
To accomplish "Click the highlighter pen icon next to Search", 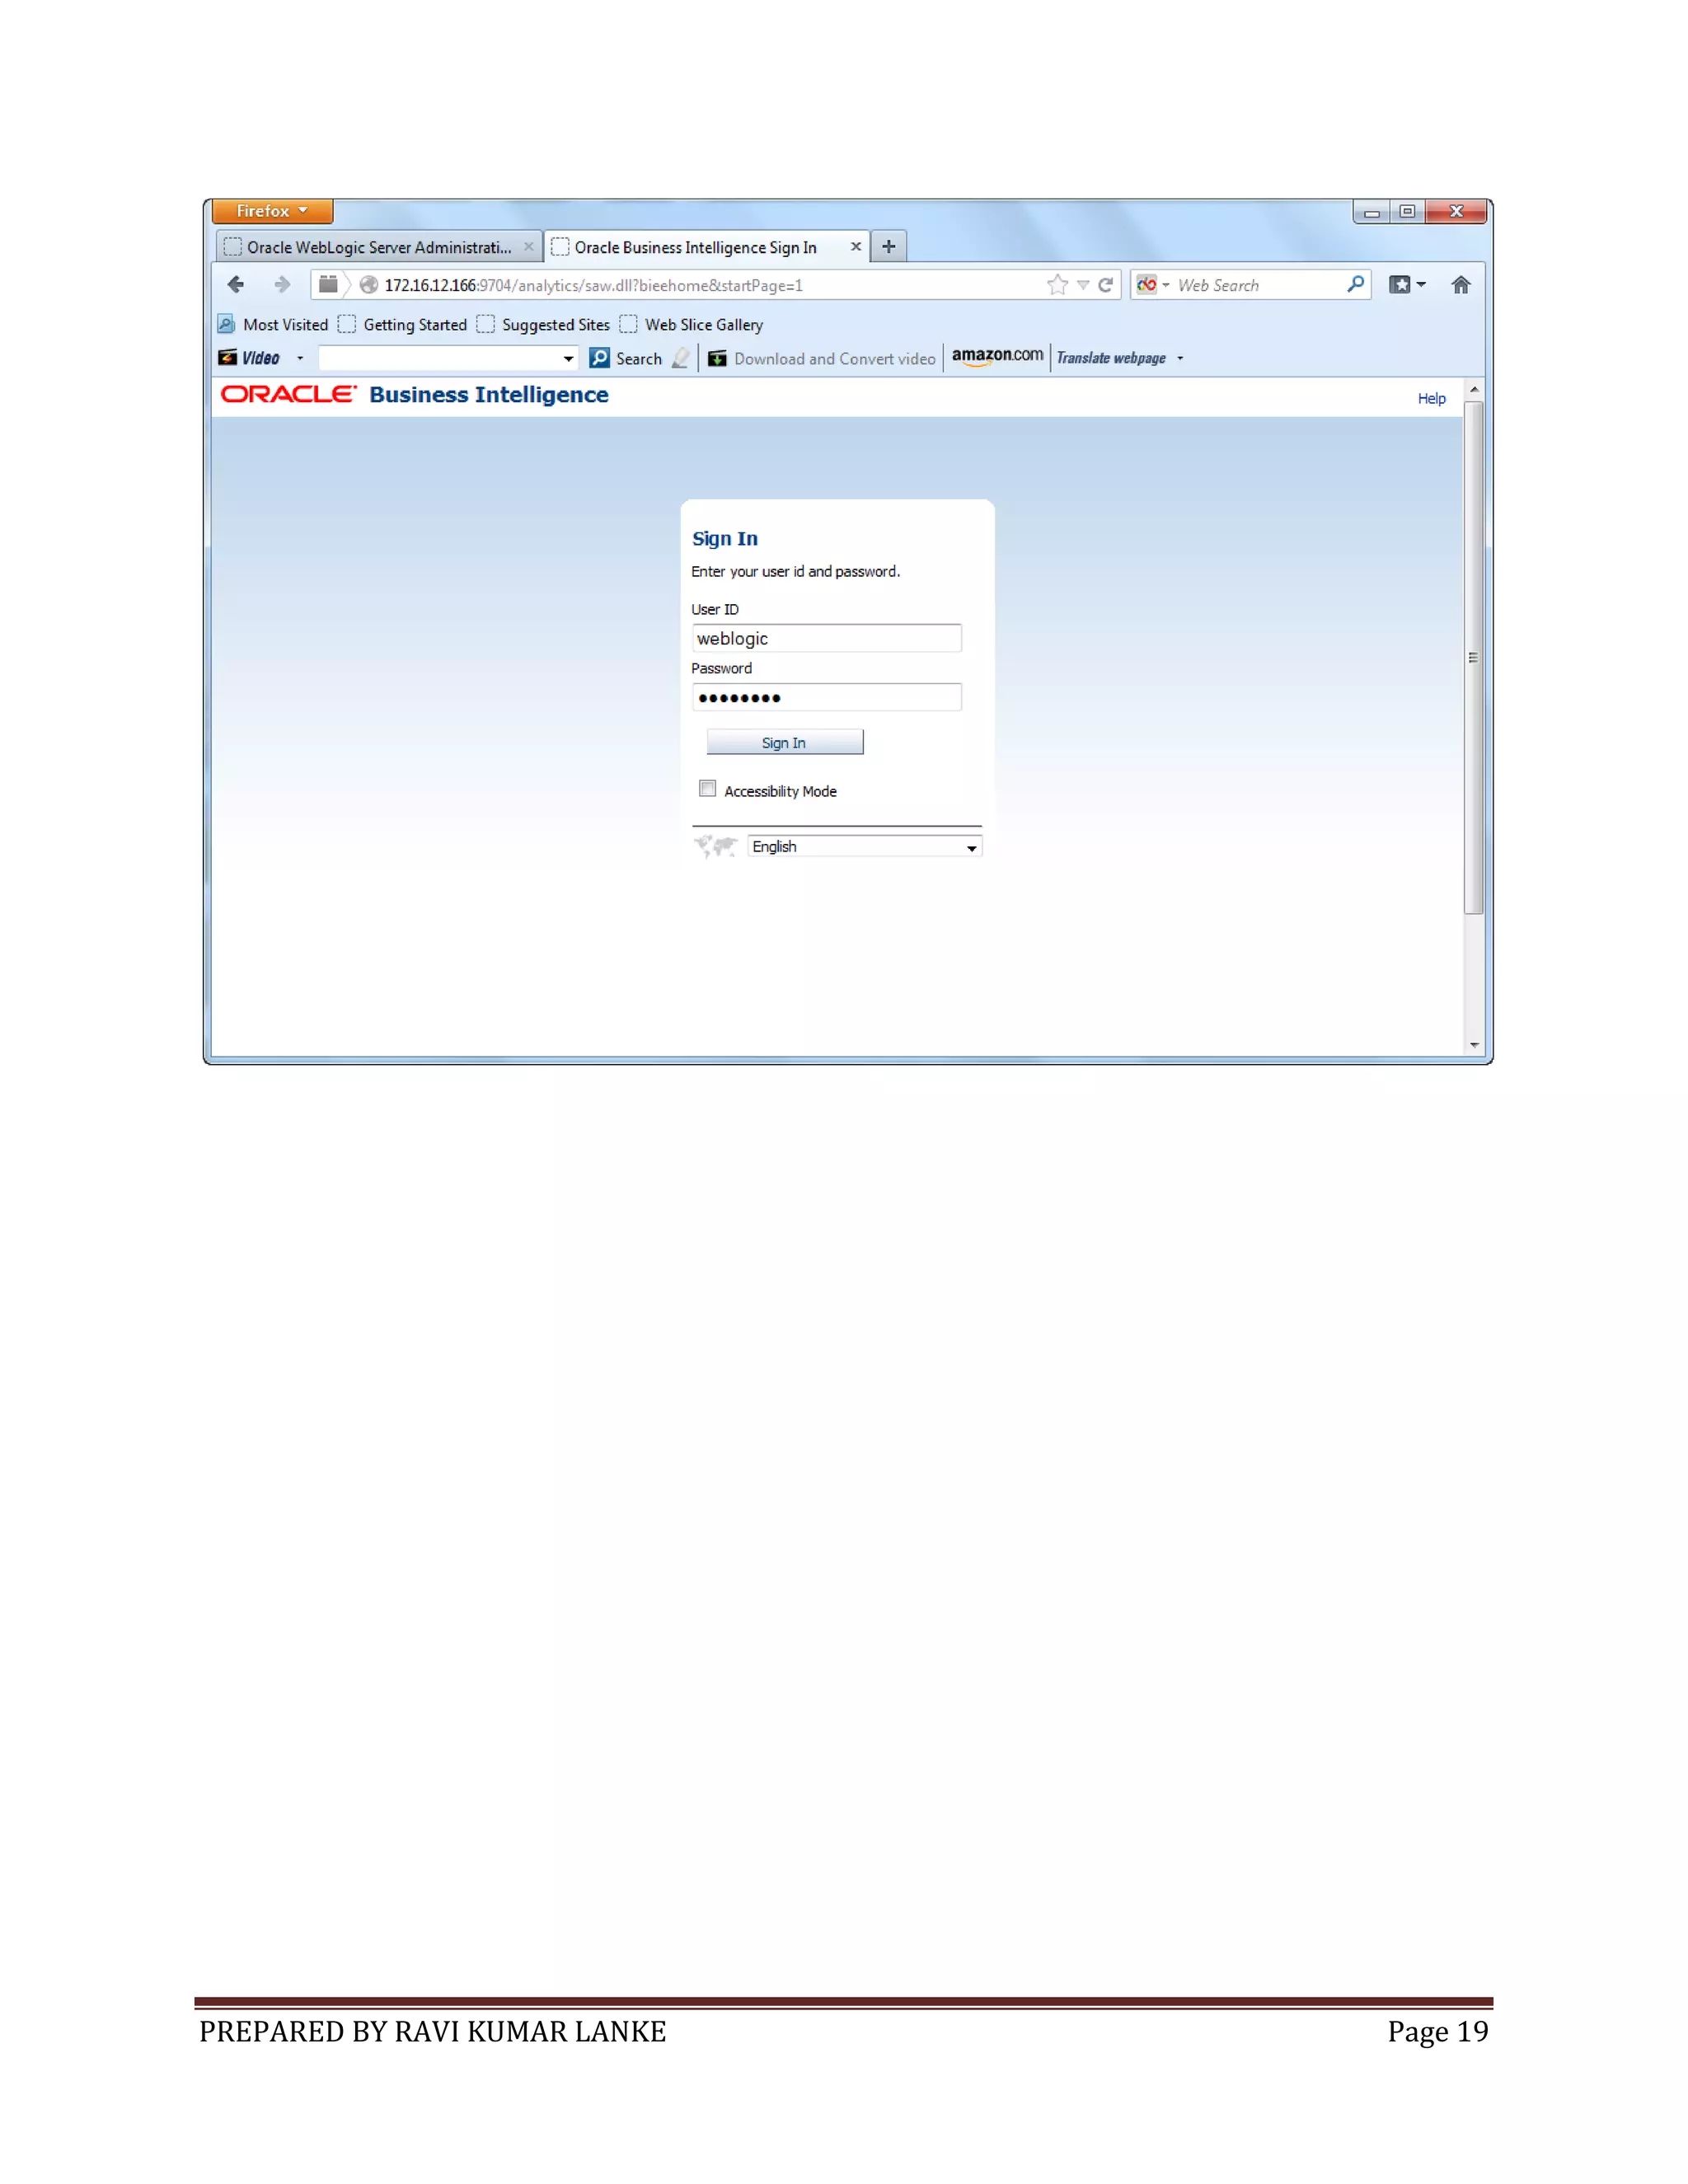I will (x=681, y=358).
